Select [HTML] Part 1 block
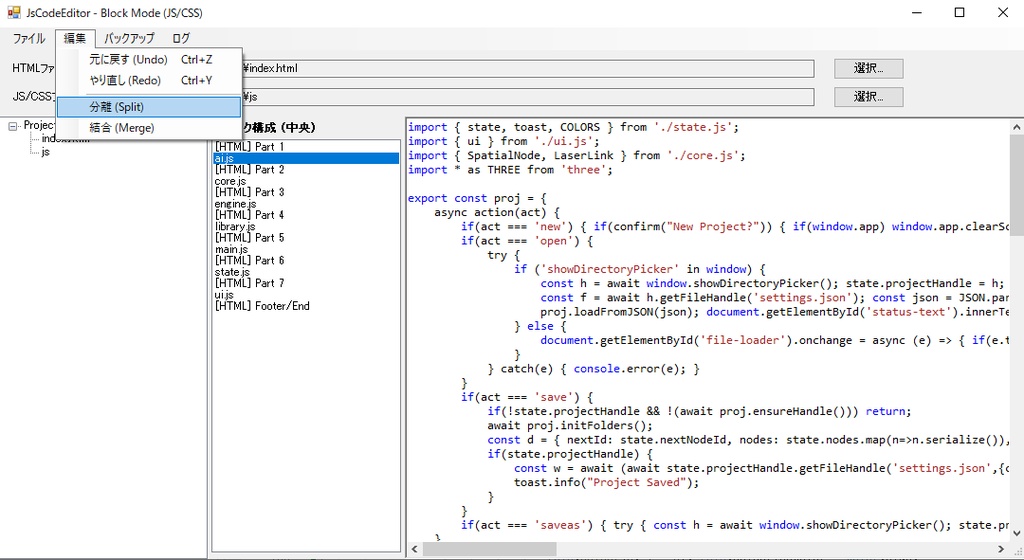 click(306, 147)
